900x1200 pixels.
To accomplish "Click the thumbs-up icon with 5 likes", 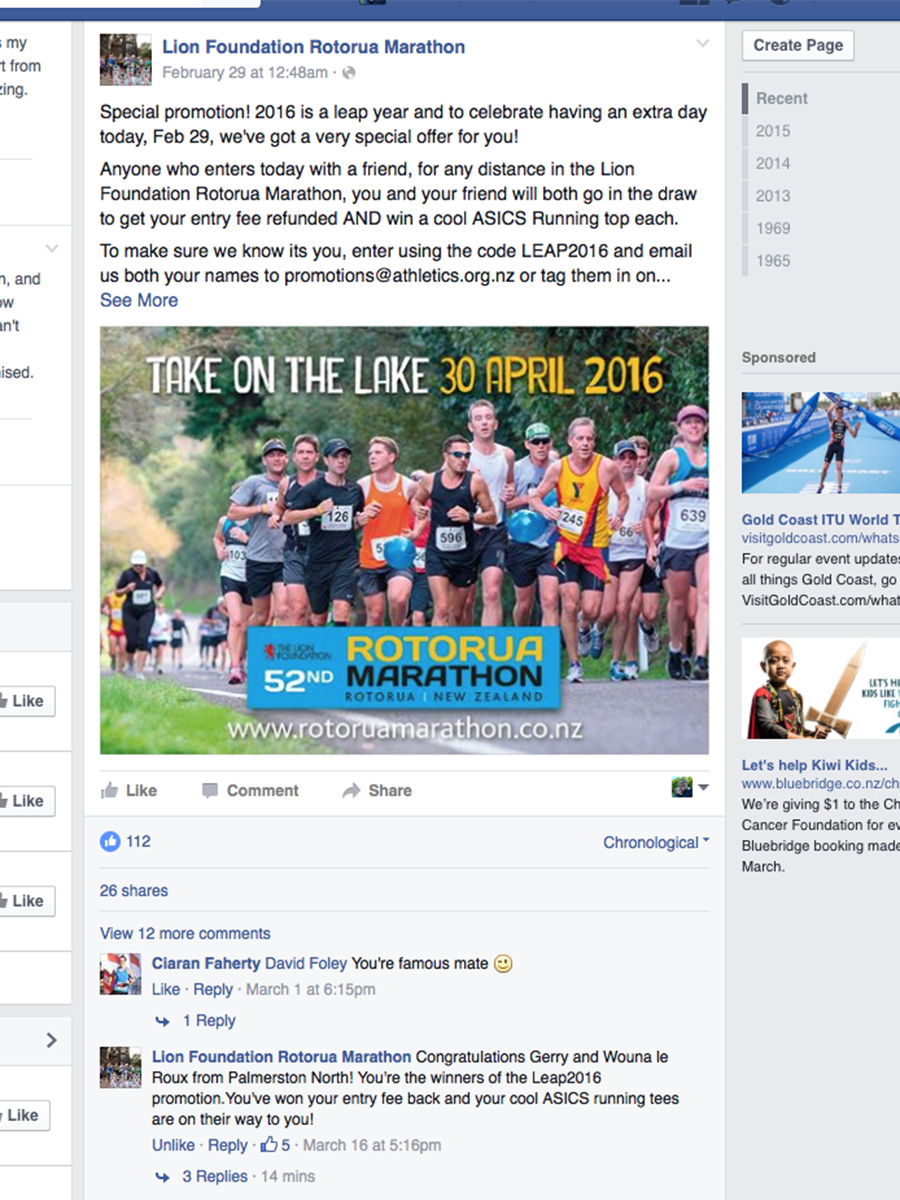I will 269,1145.
